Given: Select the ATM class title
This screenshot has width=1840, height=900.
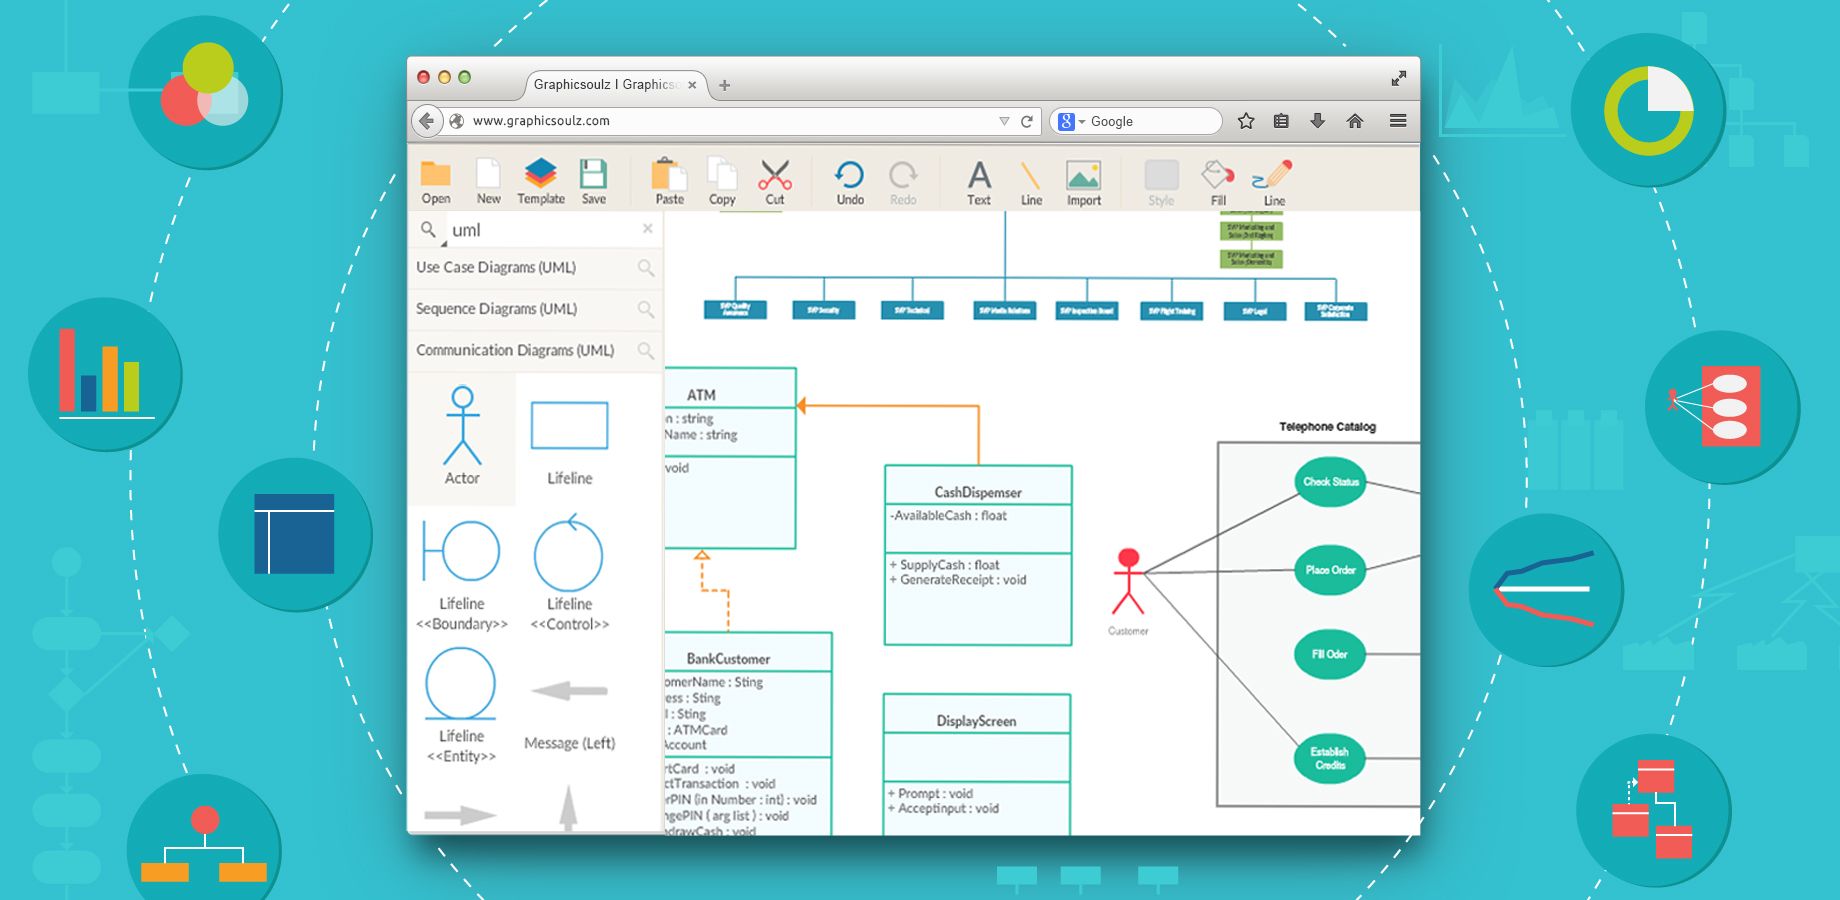Looking at the screenshot, I should pos(701,395).
